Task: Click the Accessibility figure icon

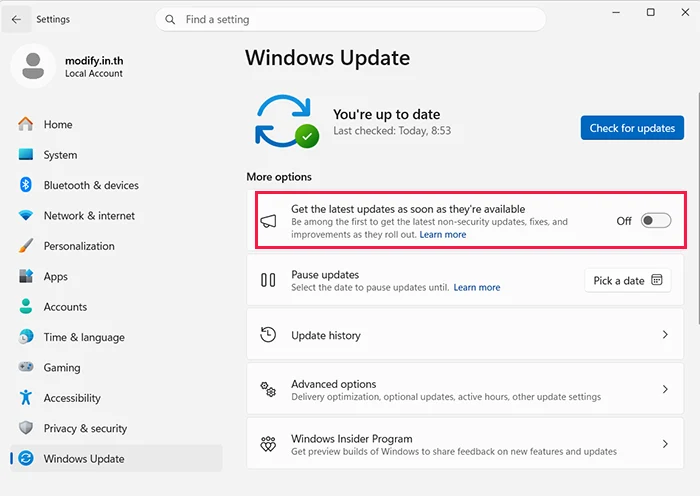Action: click(x=26, y=397)
